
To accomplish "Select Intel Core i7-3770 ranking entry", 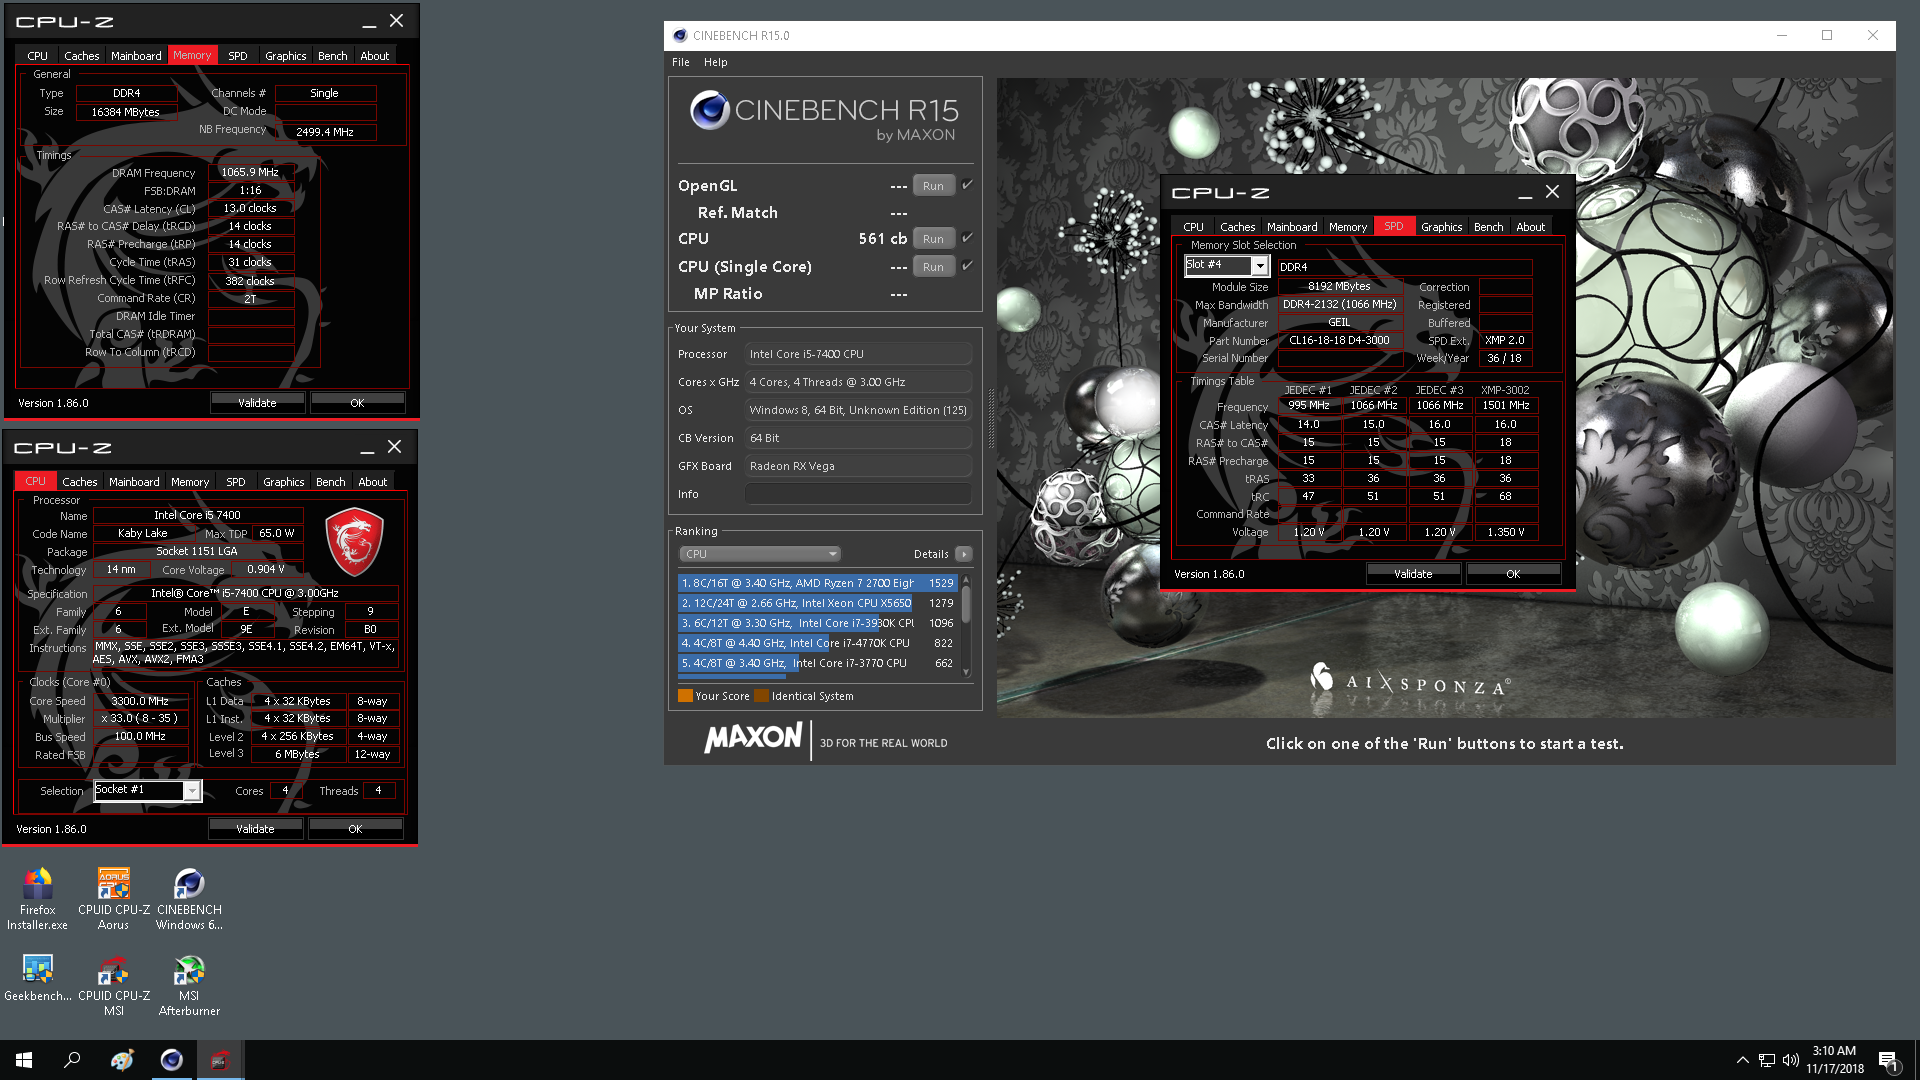I will pyautogui.click(x=817, y=663).
